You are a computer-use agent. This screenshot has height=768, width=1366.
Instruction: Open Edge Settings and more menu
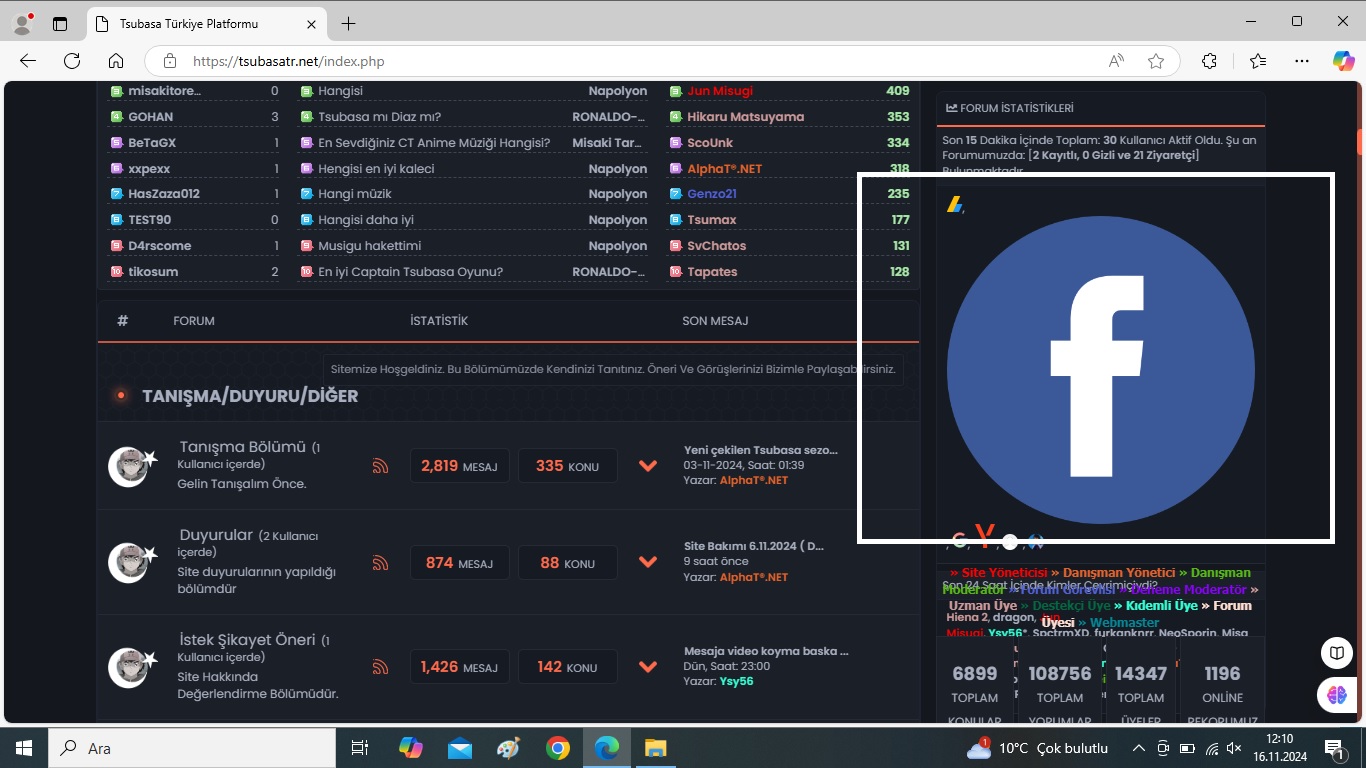tap(1302, 61)
